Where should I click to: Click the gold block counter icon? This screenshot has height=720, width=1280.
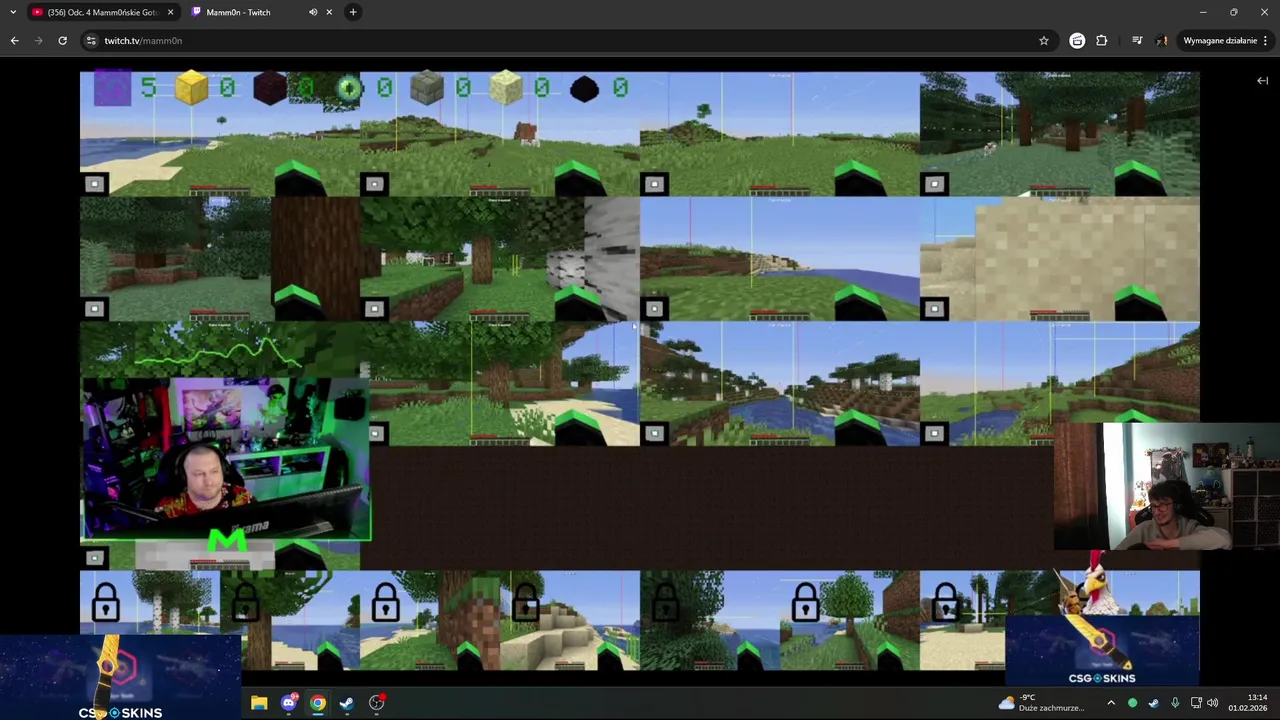(191, 88)
